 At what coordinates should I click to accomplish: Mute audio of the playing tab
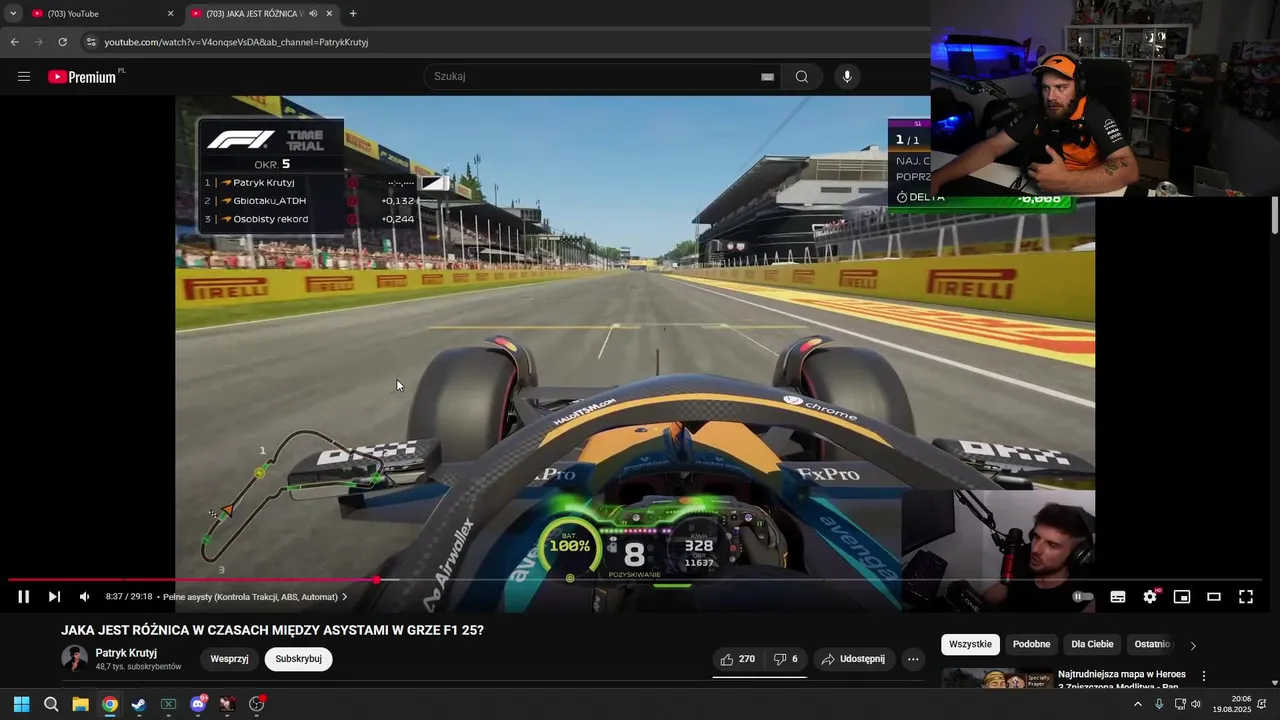(313, 14)
